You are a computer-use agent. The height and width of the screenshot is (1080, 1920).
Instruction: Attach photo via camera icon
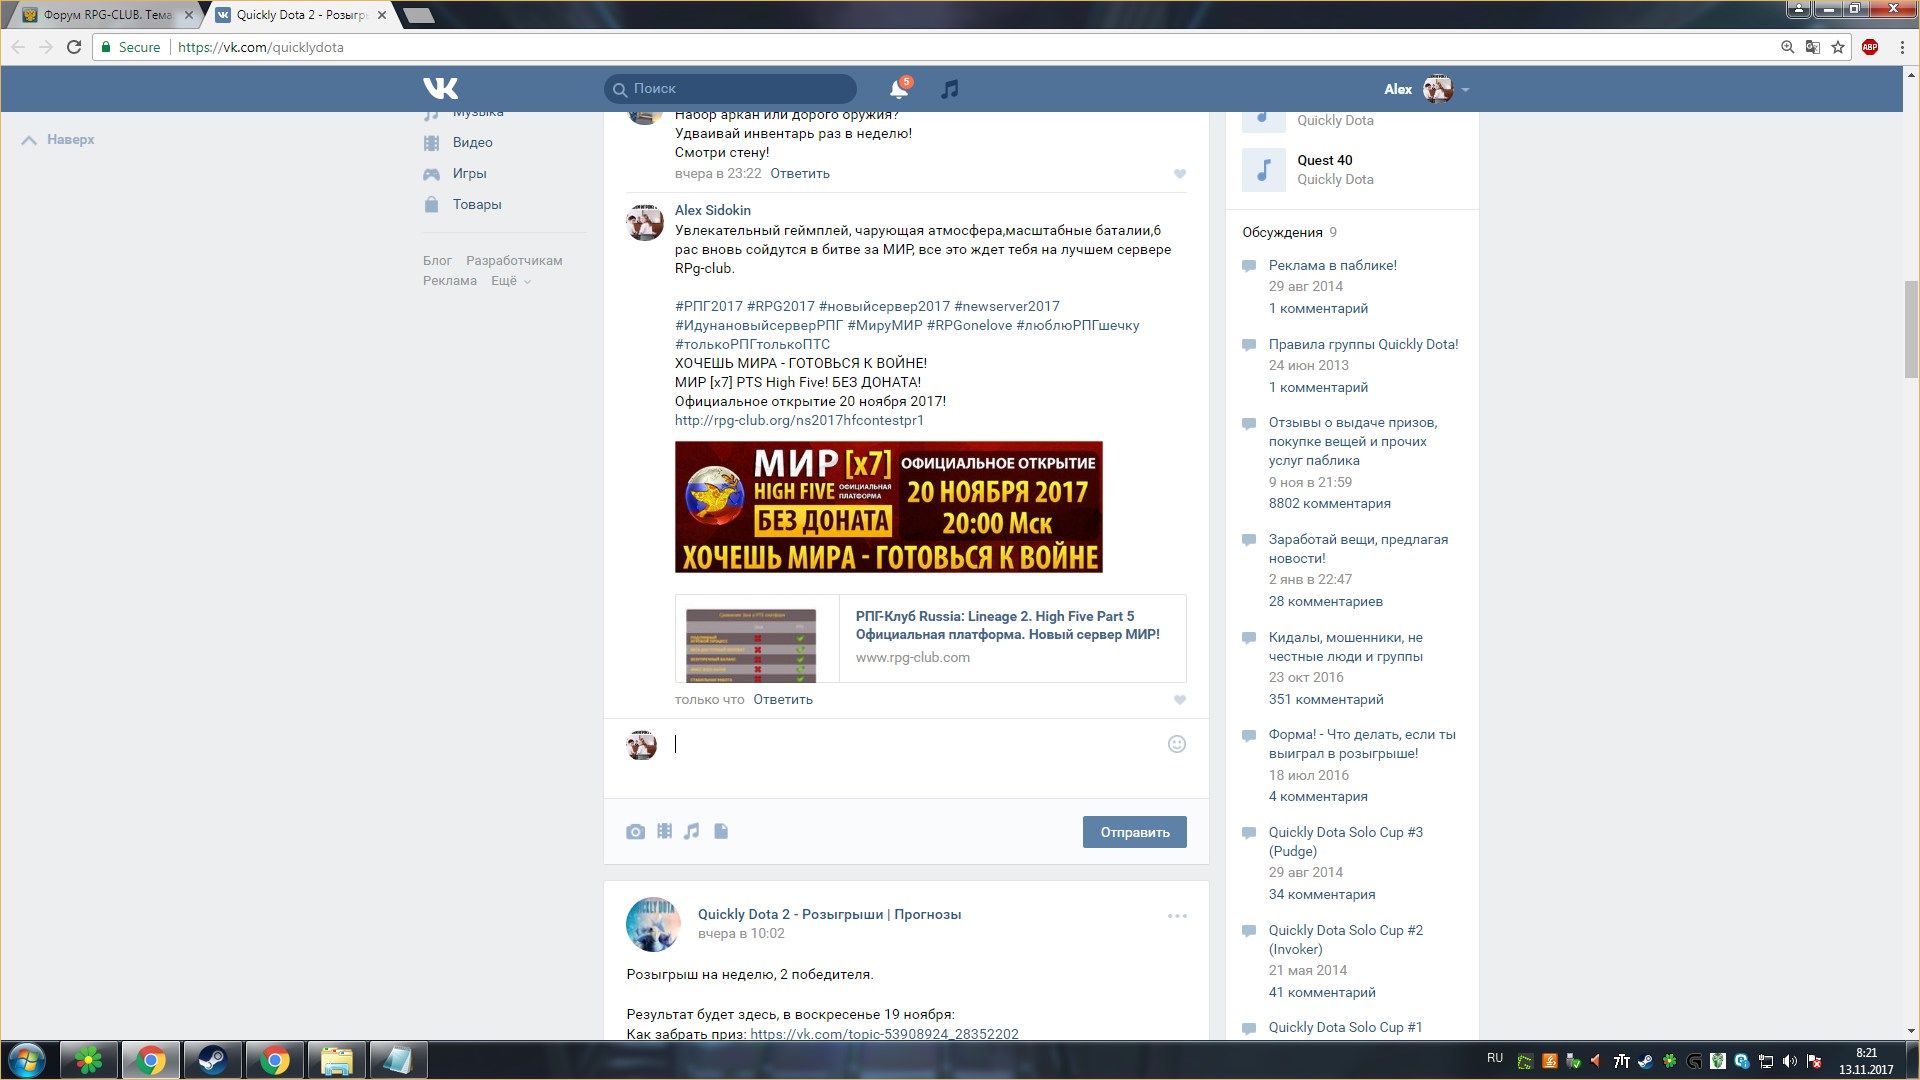tap(635, 832)
